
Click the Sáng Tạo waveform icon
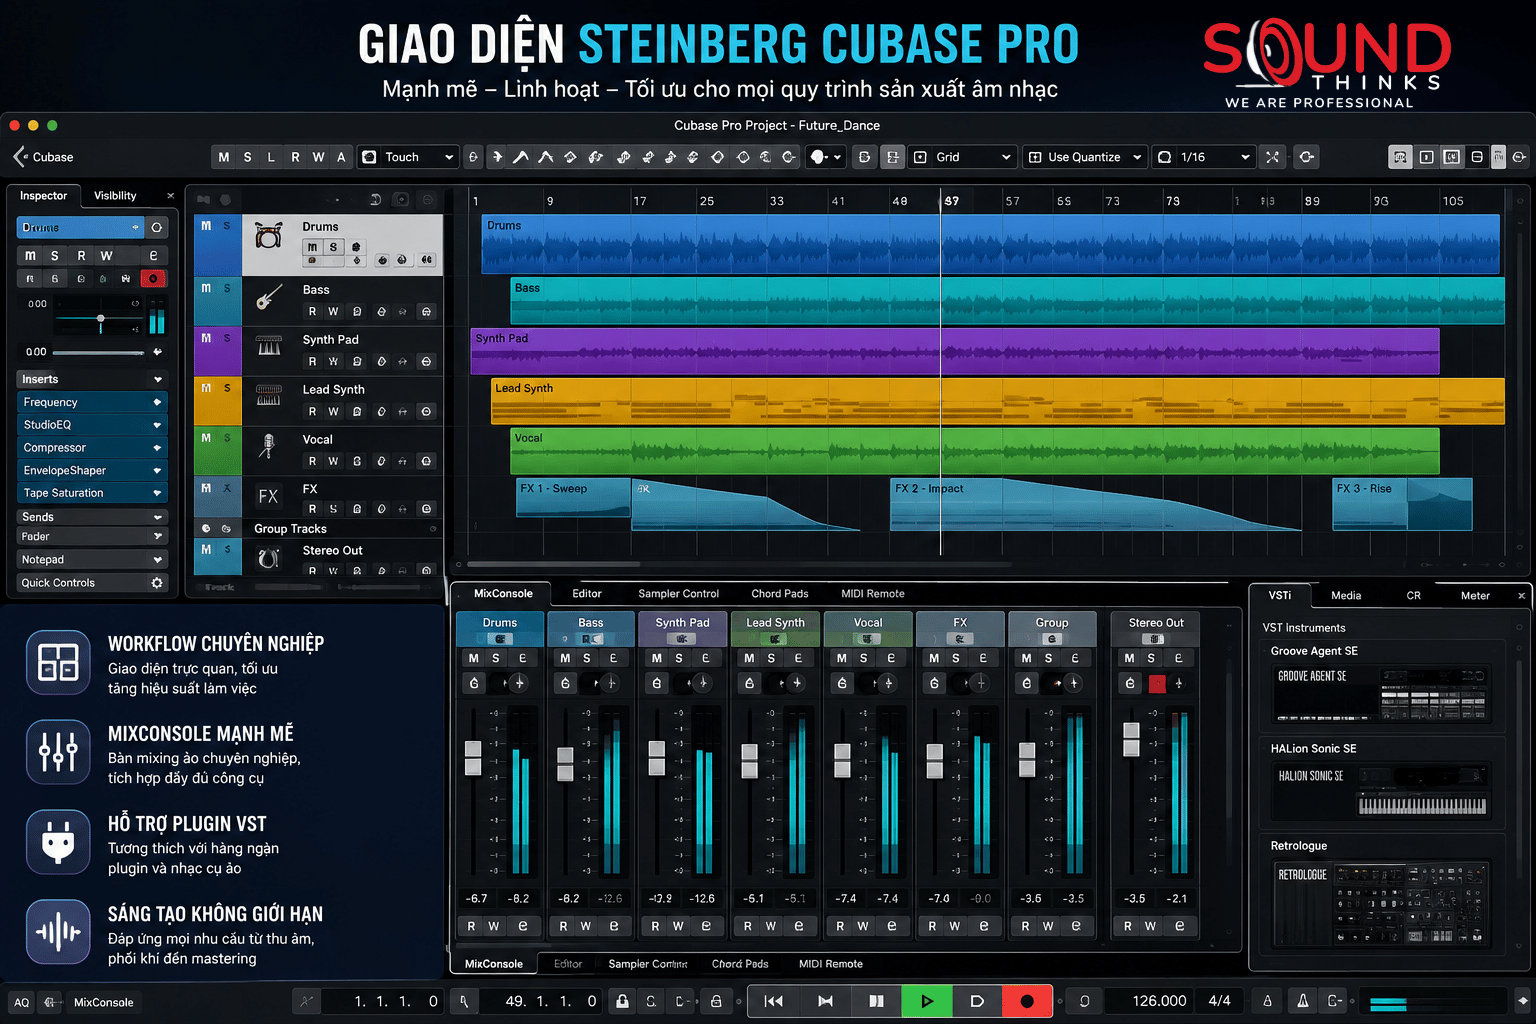[58, 932]
